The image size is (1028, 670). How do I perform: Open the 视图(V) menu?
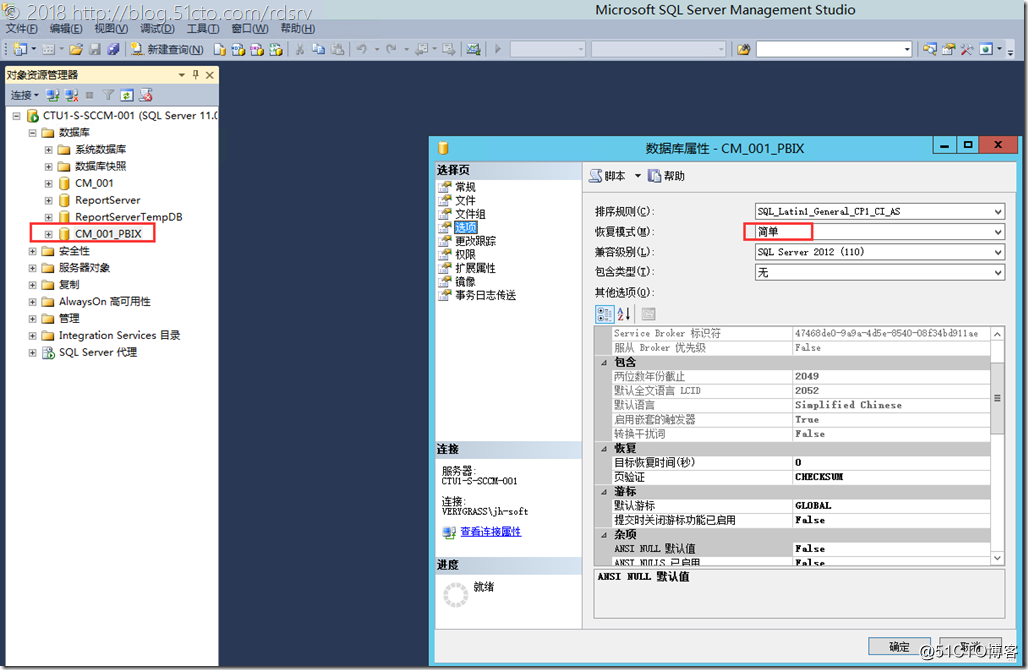click(110, 28)
